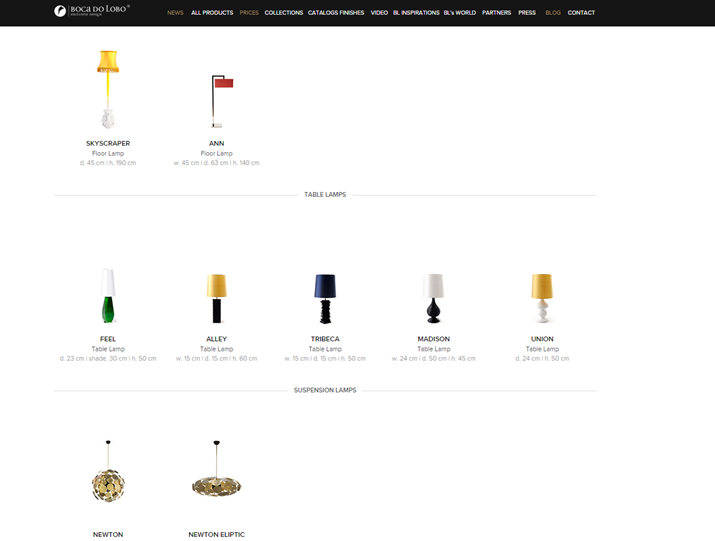The width and height of the screenshot is (715, 541).
Task: Open the NEWTON ELIPTIC product title link
Action: pos(217,535)
